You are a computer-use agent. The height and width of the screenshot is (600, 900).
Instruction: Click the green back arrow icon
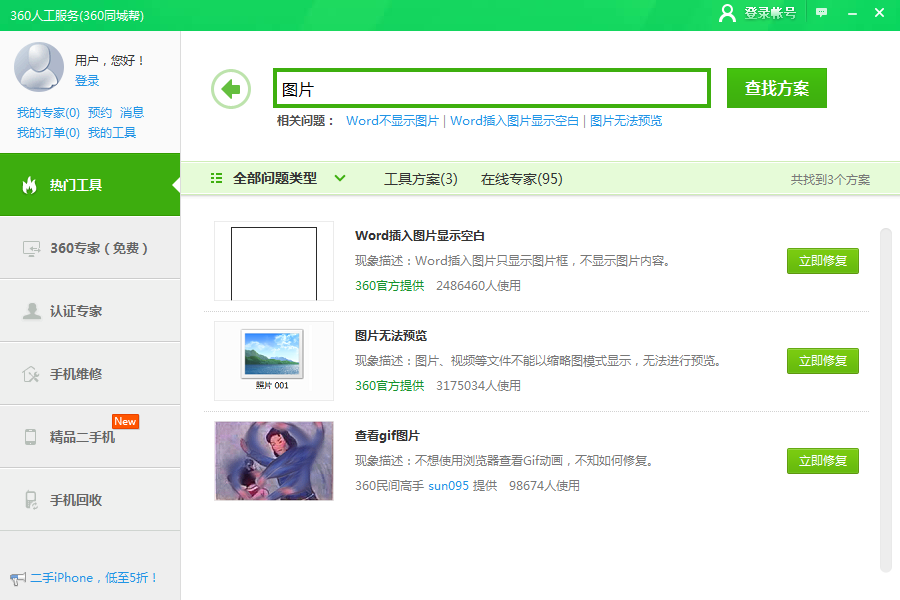pyautogui.click(x=231, y=89)
